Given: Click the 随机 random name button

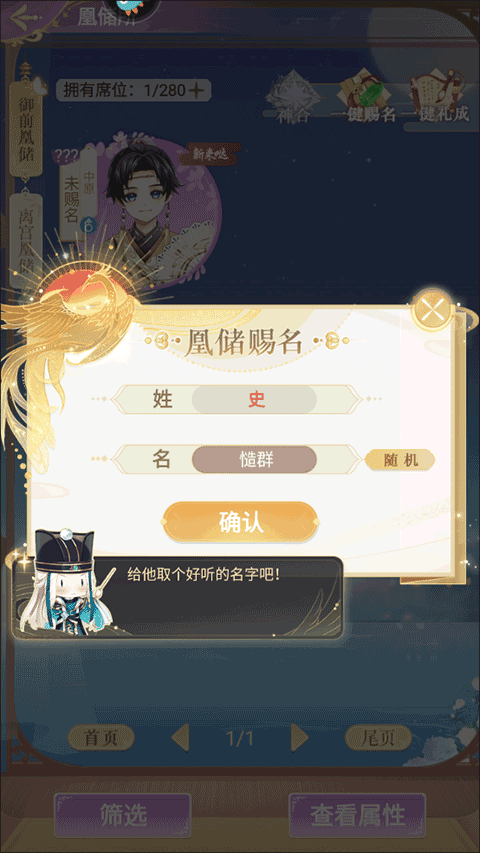Looking at the screenshot, I should pyautogui.click(x=400, y=460).
